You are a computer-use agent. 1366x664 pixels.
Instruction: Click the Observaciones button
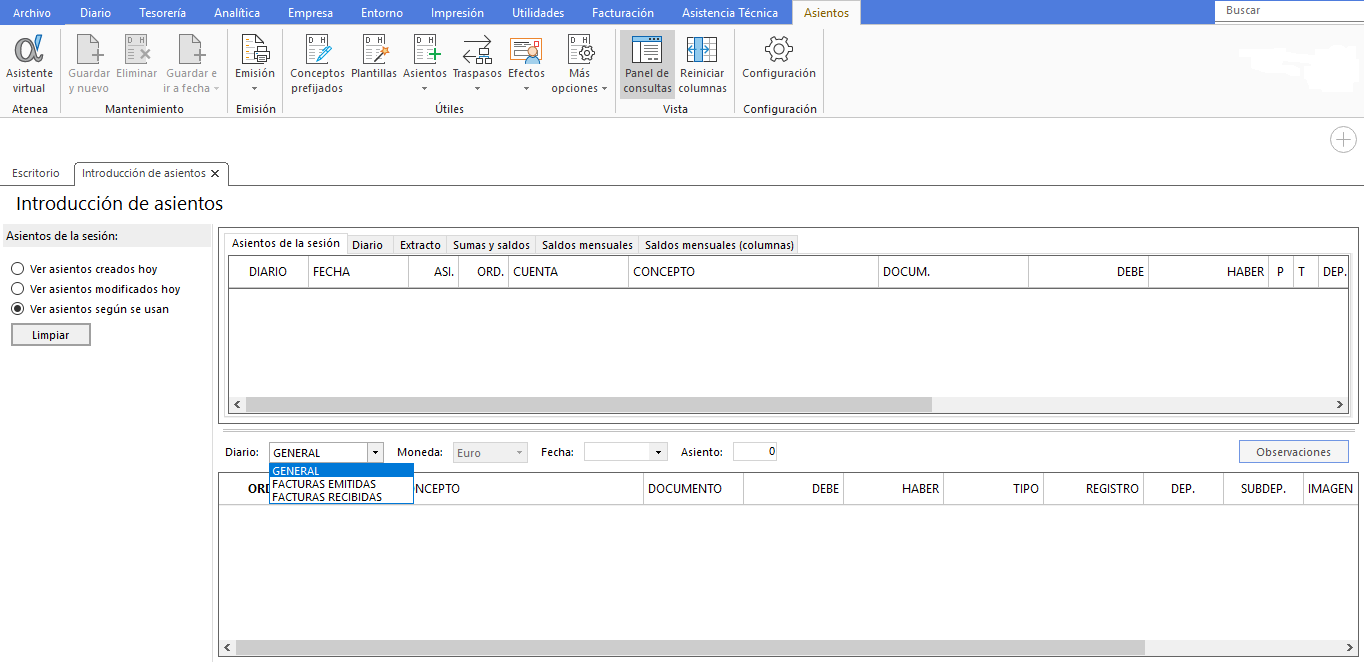pos(1293,452)
